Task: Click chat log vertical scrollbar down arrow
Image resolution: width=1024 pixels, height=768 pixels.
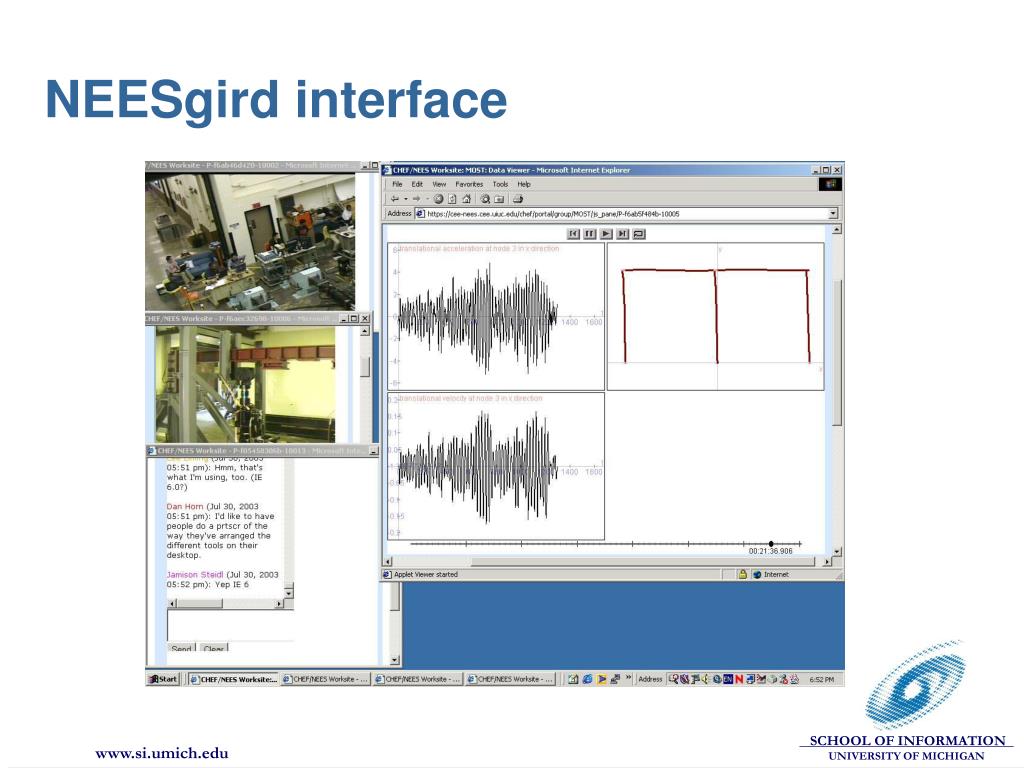Action: (x=289, y=592)
